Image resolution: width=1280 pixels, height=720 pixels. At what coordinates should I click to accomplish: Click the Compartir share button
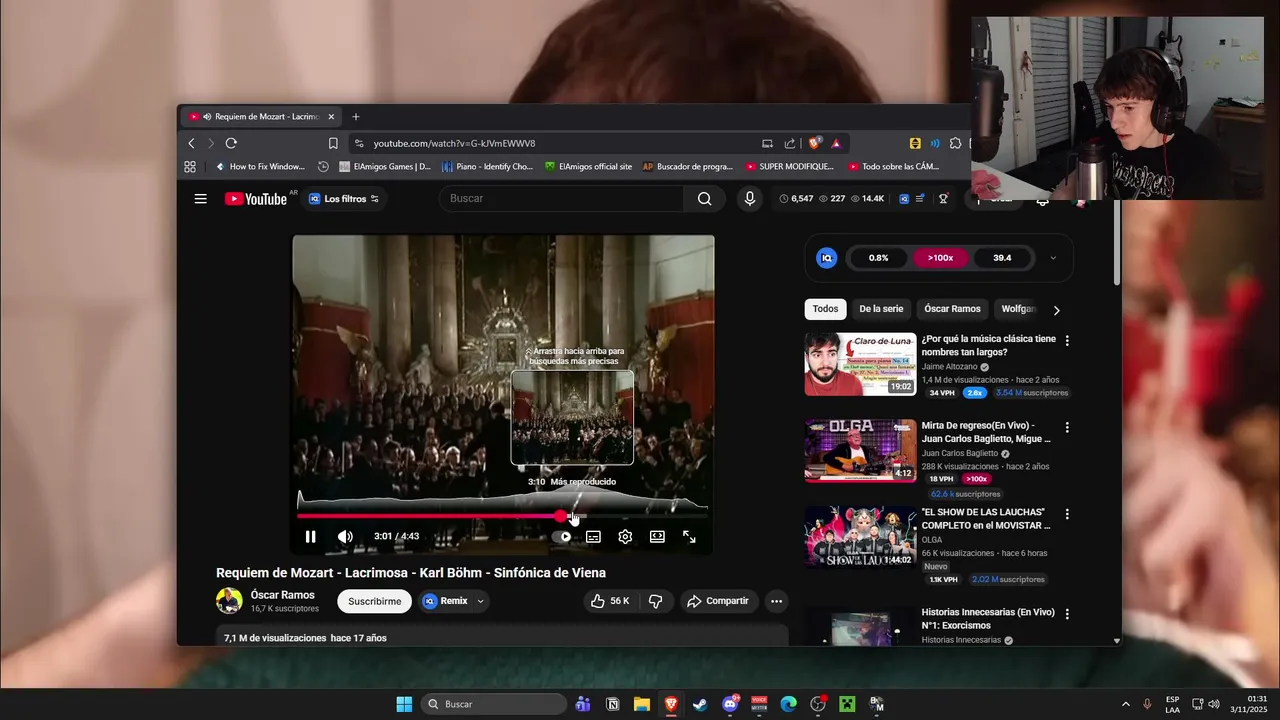pyautogui.click(x=718, y=601)
